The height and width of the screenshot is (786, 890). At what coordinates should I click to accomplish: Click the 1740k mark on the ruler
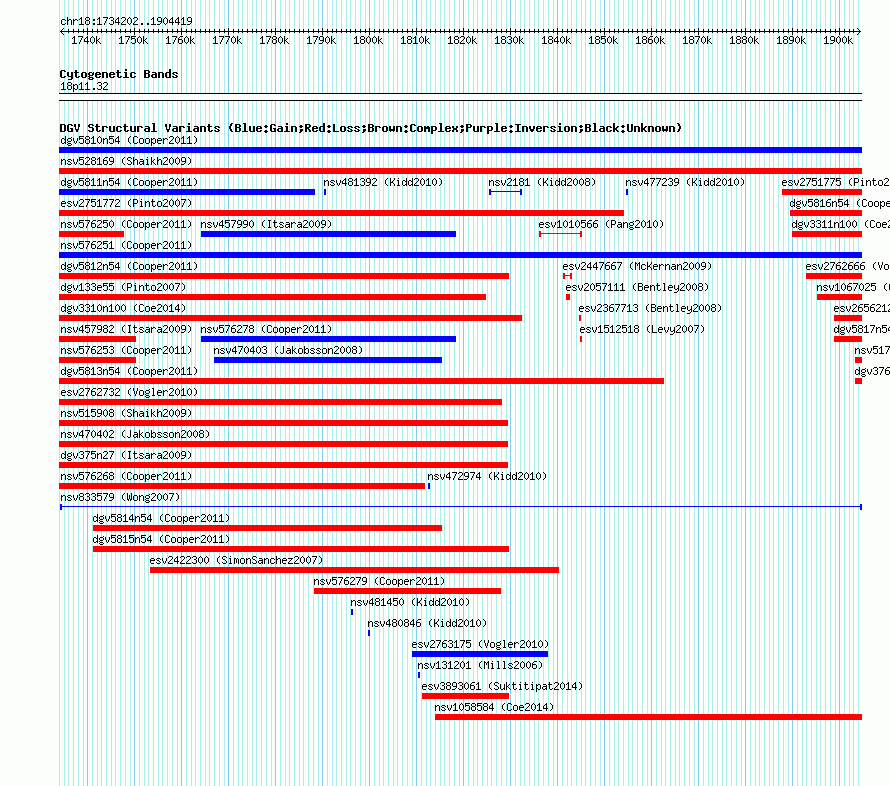point(86,40)
